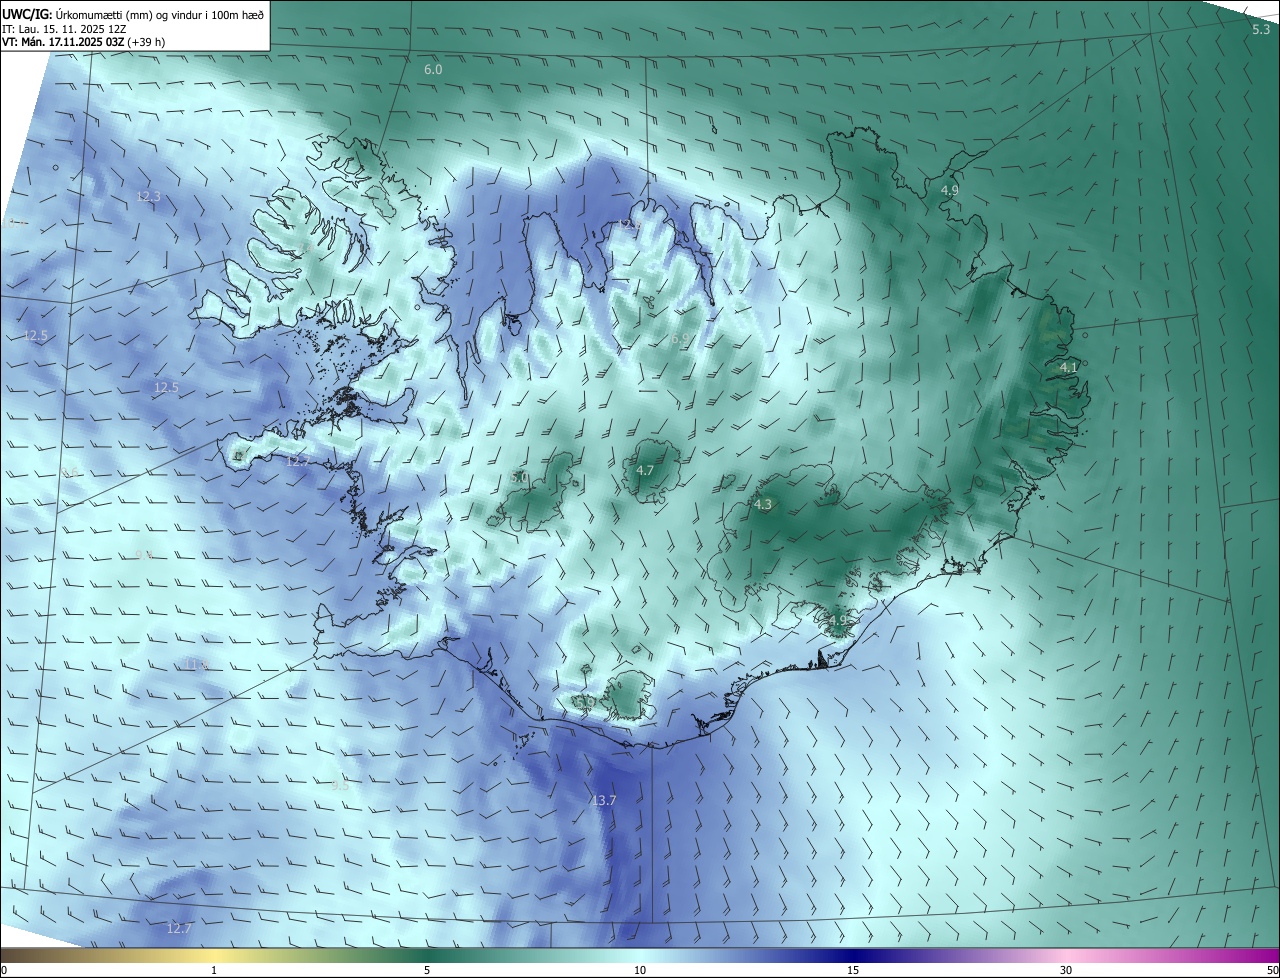Screen dimensions: 1280x978
Task: Click the '4.7' value inside the glacier outline
Action: (x=645, y=471)
